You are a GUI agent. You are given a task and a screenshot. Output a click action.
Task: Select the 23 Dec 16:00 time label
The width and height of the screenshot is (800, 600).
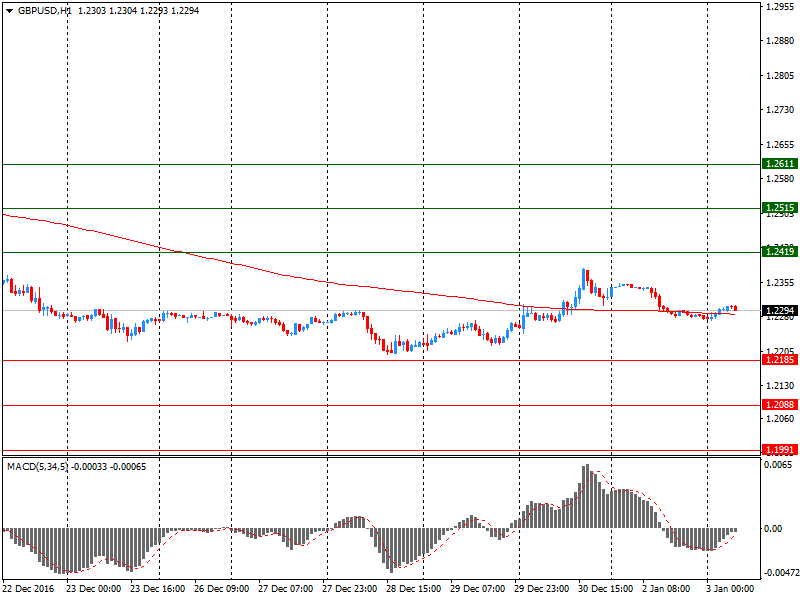(x=158, y=589)
